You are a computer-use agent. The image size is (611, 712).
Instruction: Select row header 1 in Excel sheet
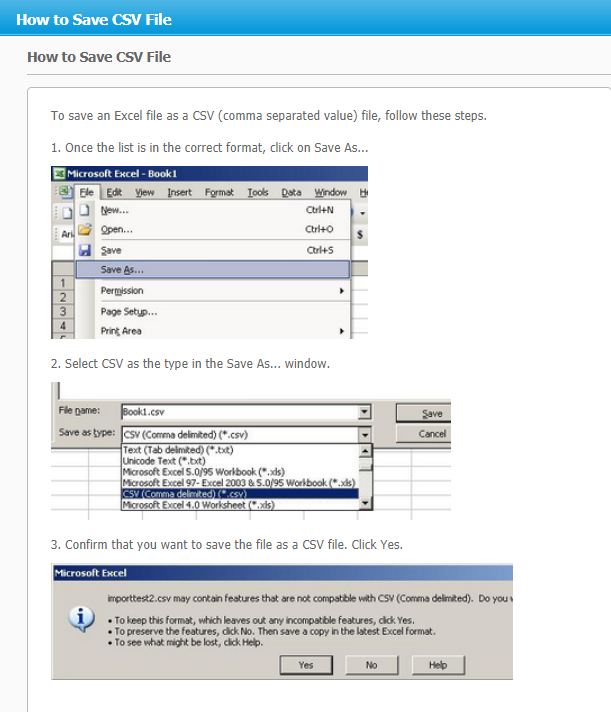point(63,283)
